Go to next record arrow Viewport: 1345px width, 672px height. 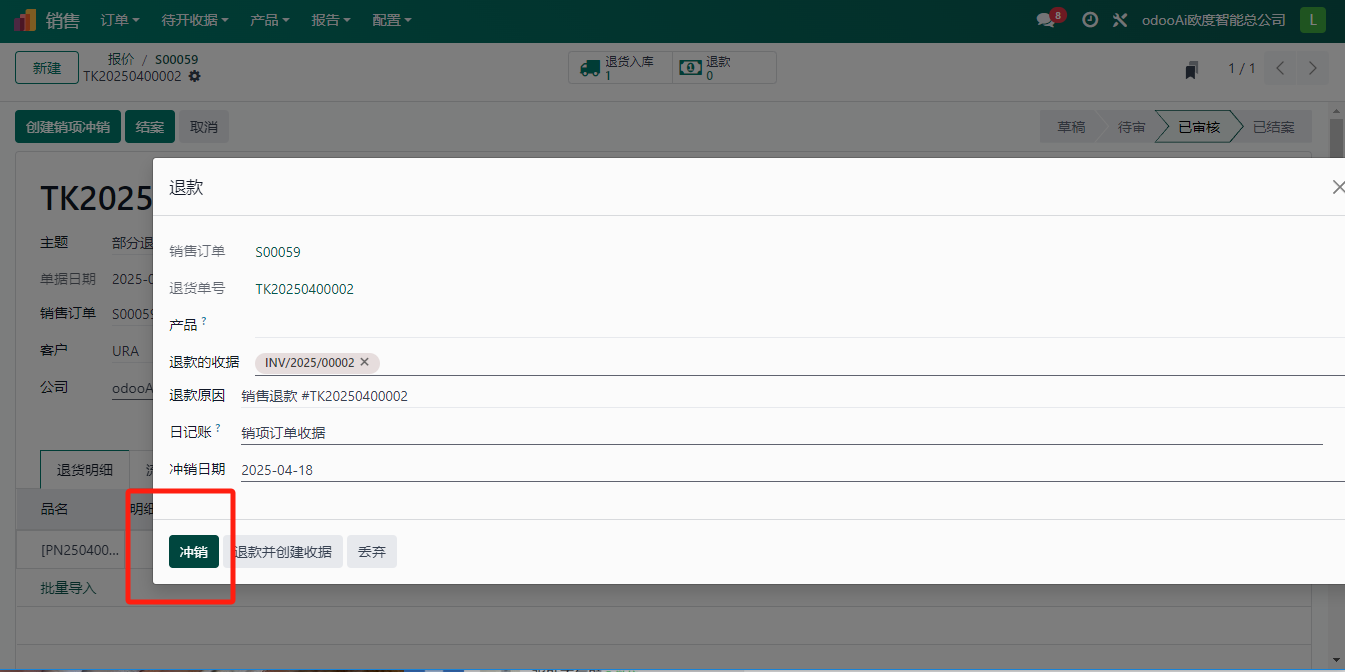click(1312, 68)
